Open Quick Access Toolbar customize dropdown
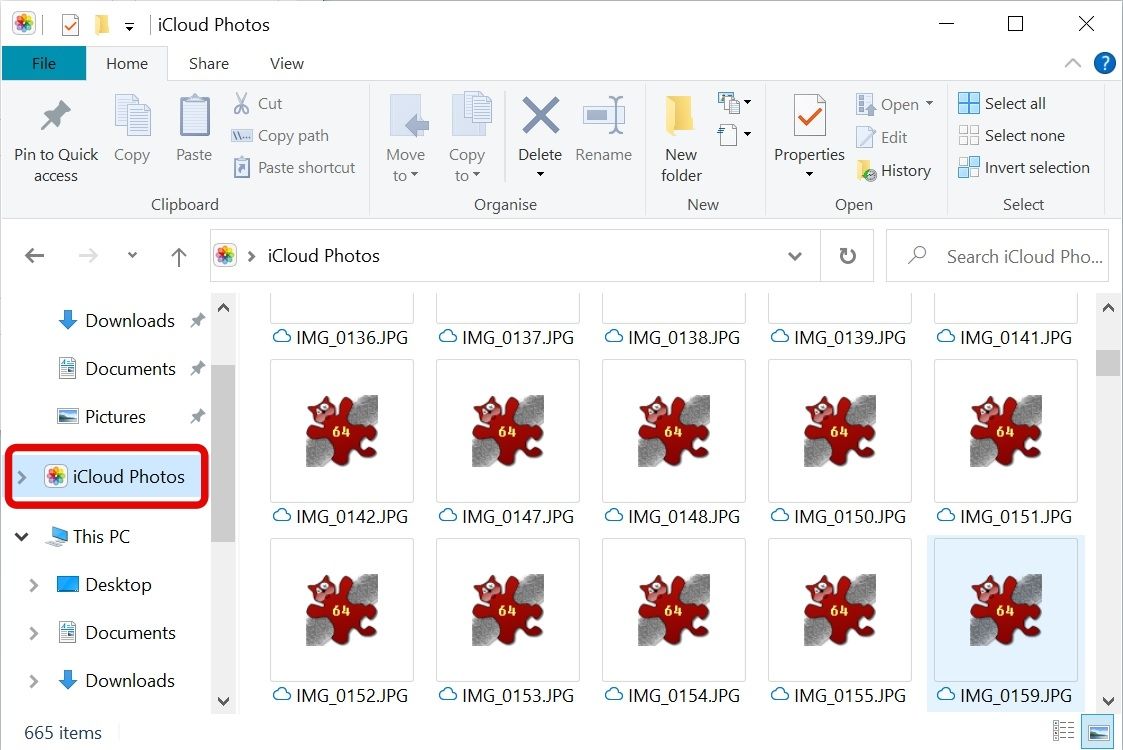 pos(129,27)
